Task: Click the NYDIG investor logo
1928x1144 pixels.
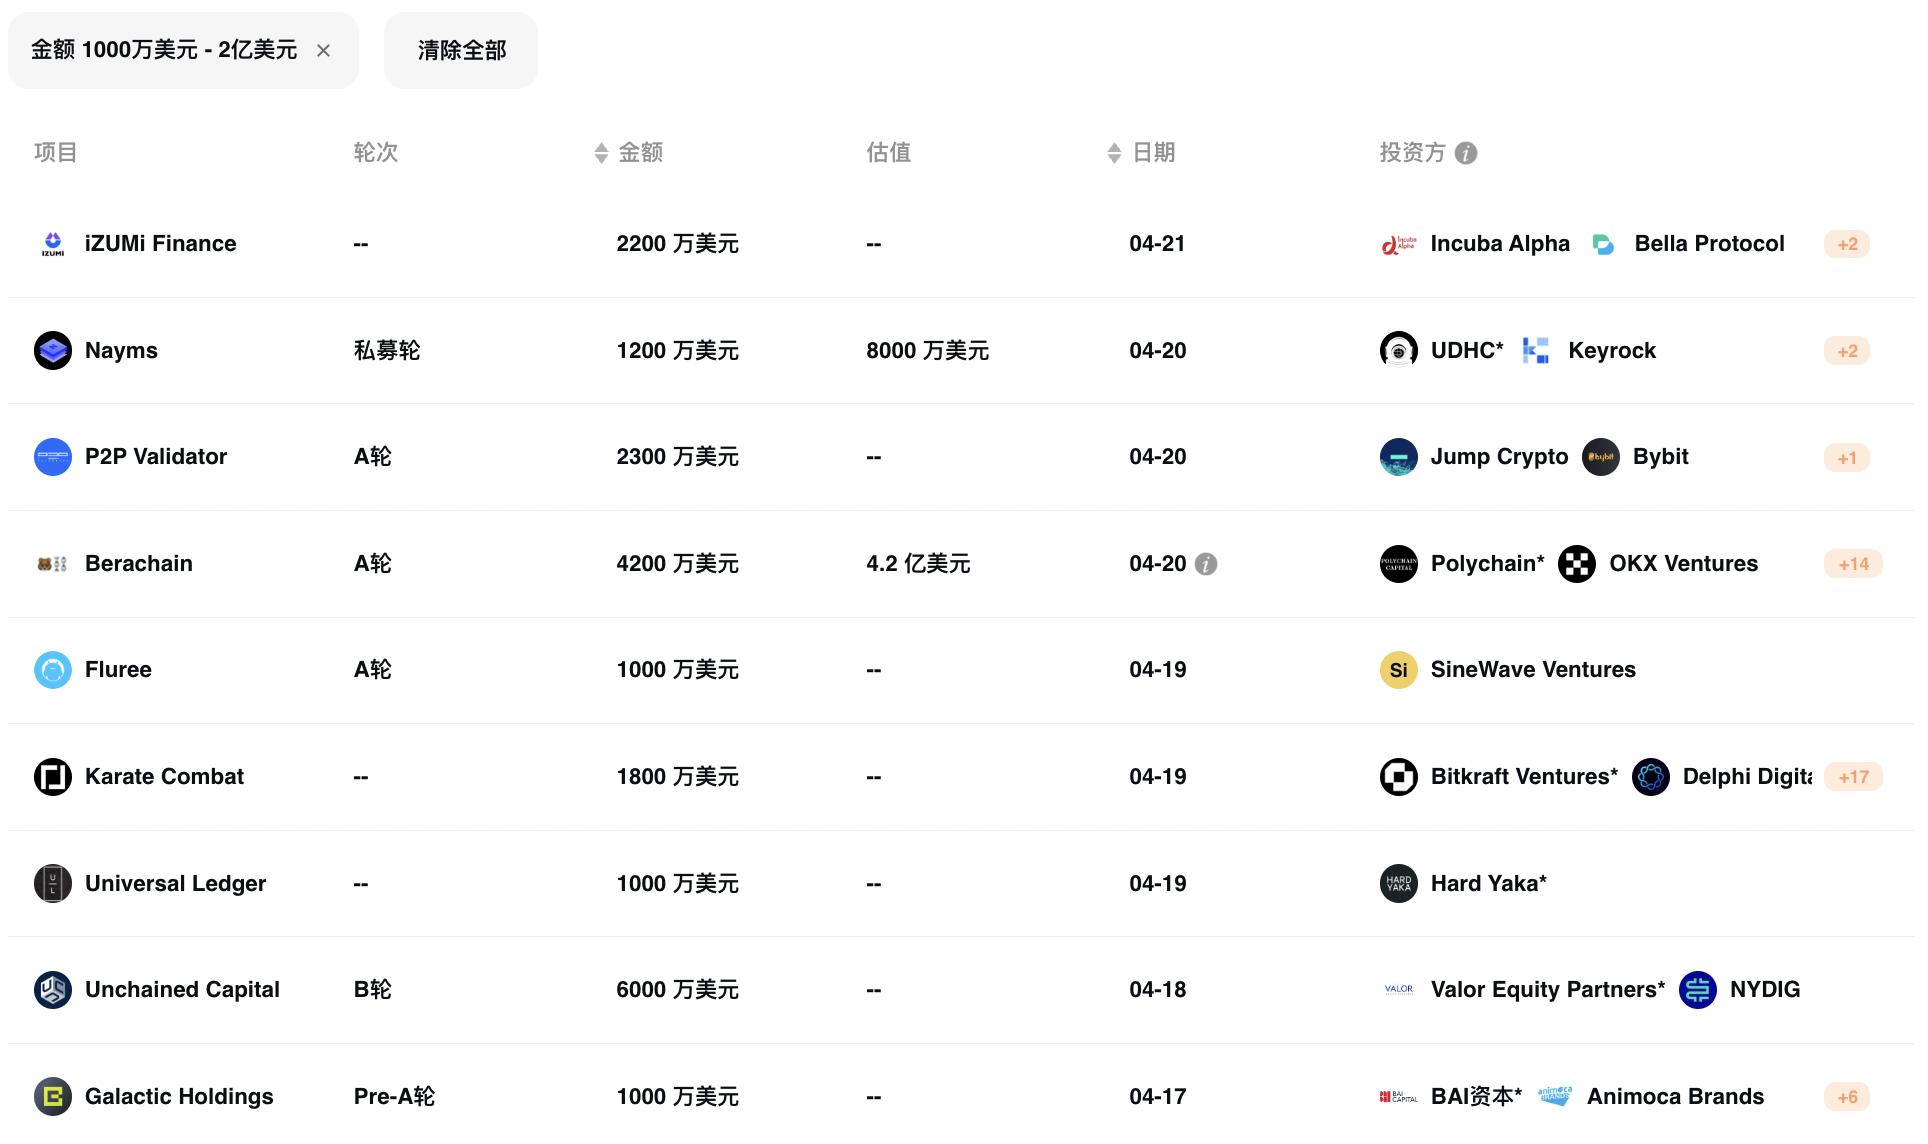Action: [x=1698, y=990]
